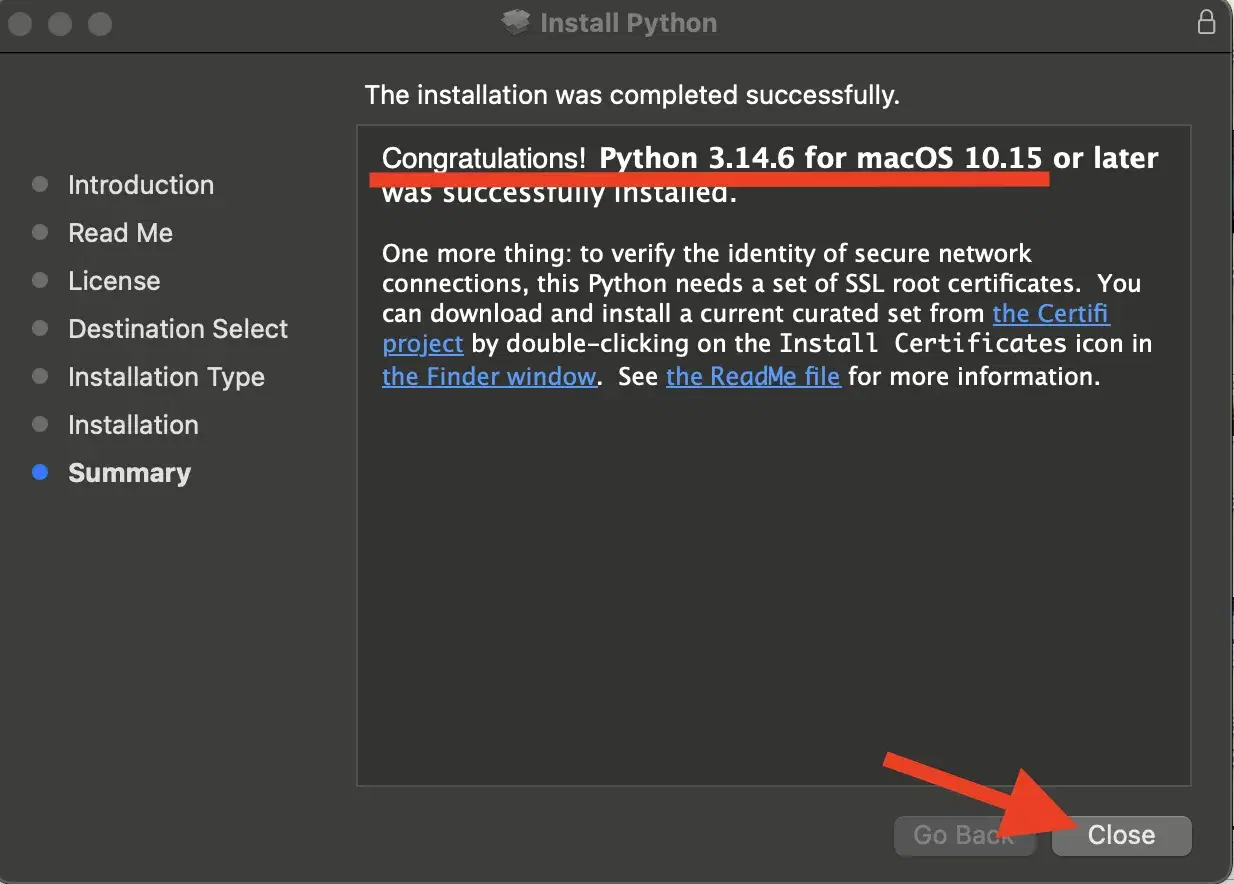Open the Finder window link
The width and height of the screenshot is (1234, 884).
pos(489,377)
